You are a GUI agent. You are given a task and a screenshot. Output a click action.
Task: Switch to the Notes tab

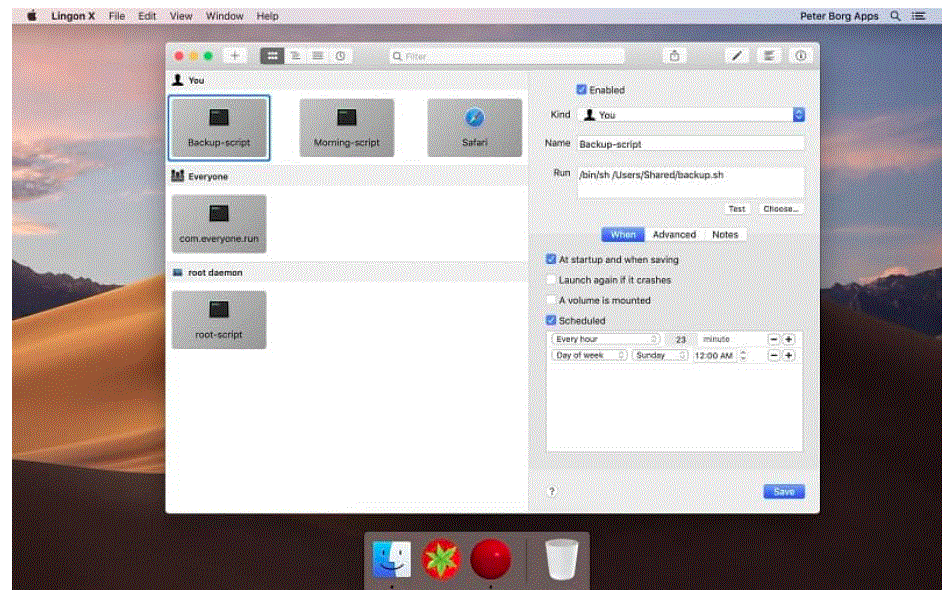(725, 234)
